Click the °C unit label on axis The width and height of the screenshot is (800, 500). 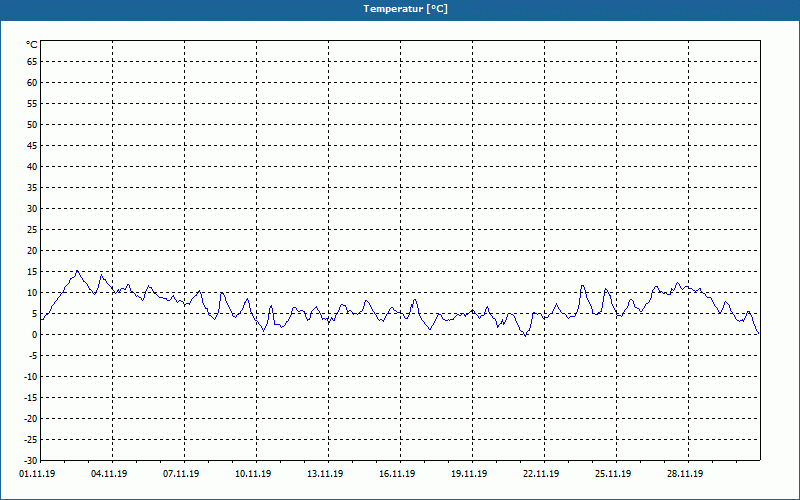pyautogui.click(x=32, y=45)
